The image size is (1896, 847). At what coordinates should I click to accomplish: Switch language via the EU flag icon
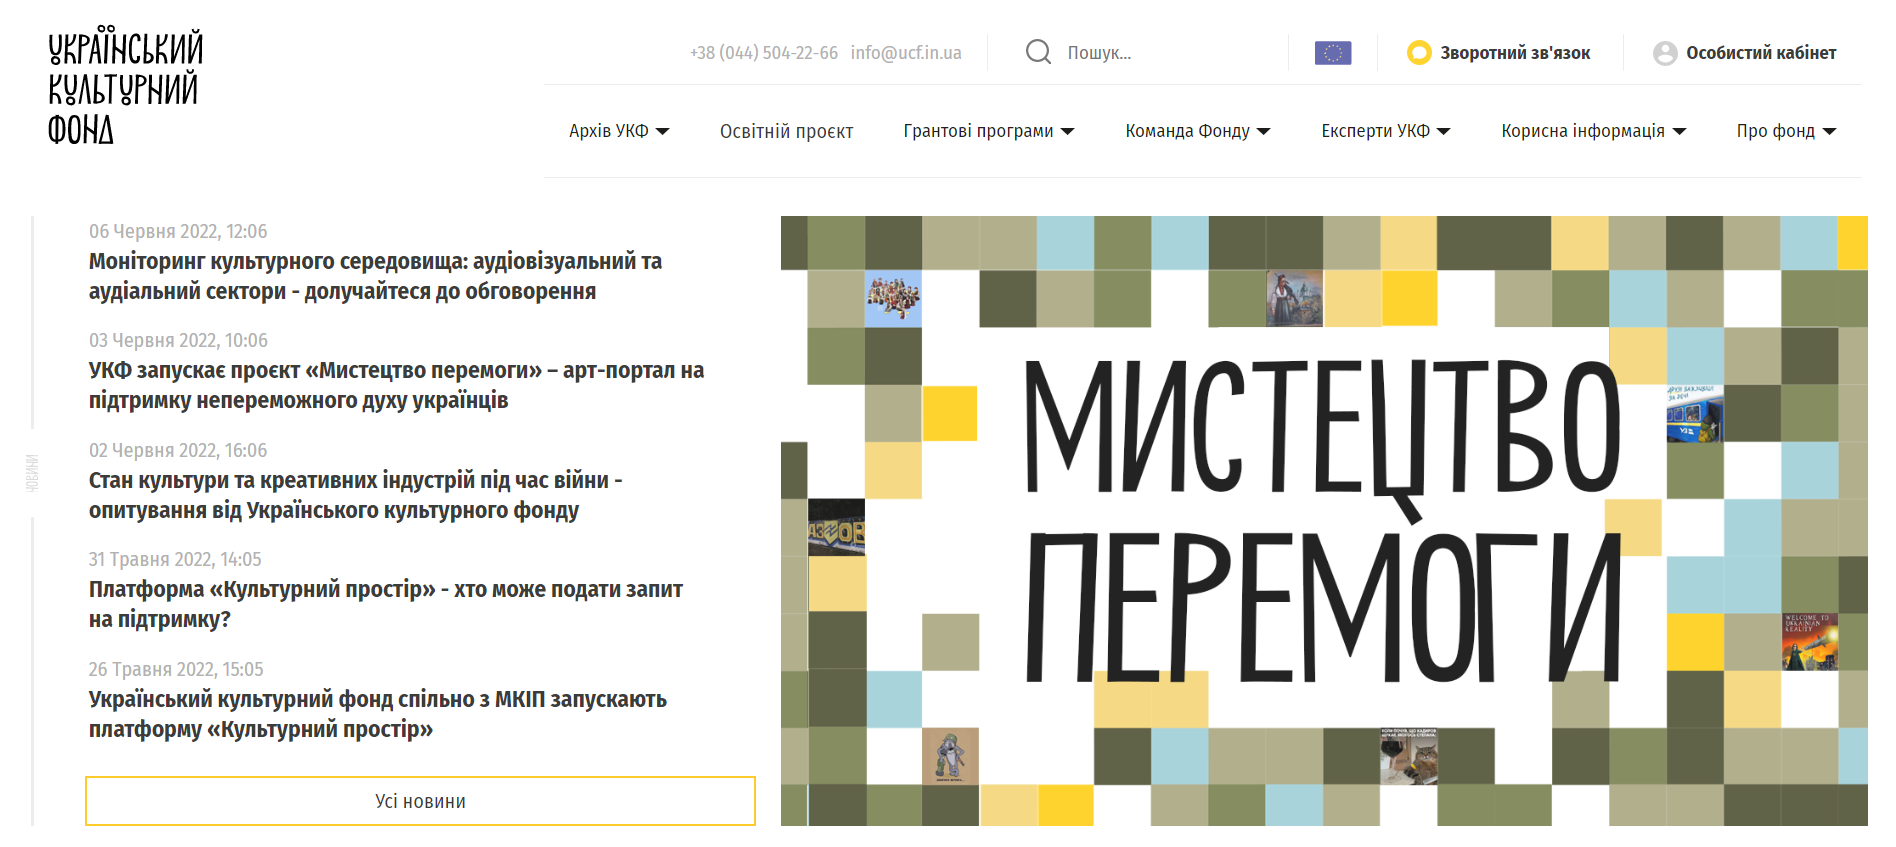point(1332,53)
